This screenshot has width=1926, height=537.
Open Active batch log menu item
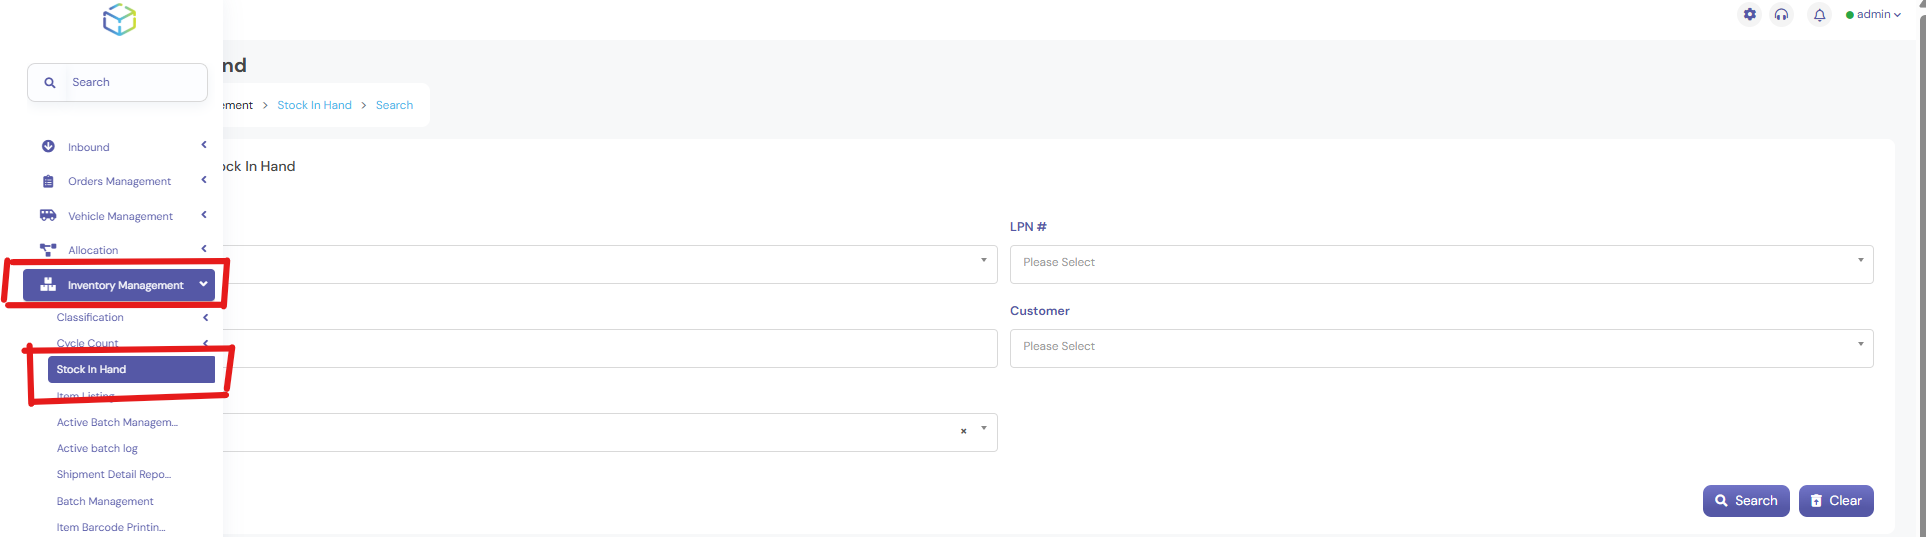(x=97, y=448)
